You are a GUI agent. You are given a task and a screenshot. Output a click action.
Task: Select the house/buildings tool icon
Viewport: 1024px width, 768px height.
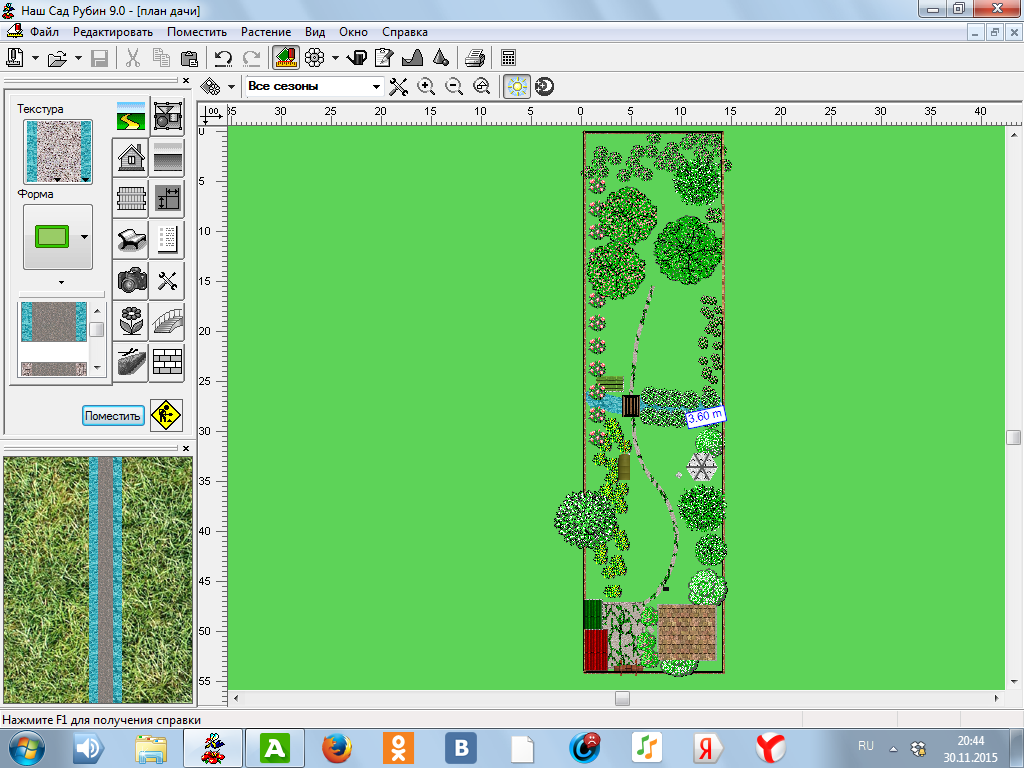tap(130, 157)
